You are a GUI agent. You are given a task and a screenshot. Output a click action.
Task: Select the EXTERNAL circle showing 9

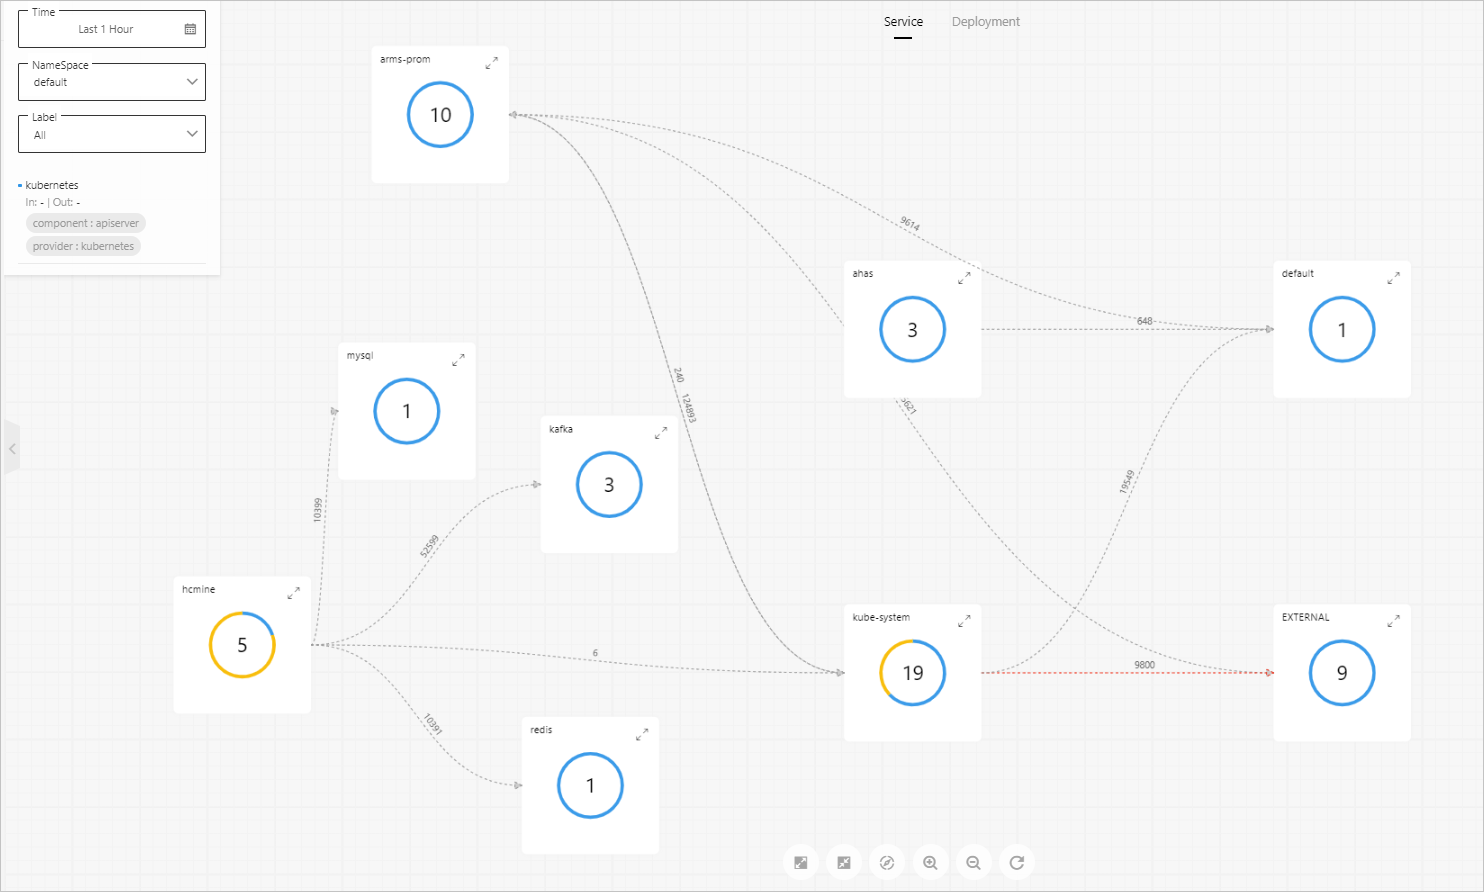pyautogui.click(x=1342, y=673)
